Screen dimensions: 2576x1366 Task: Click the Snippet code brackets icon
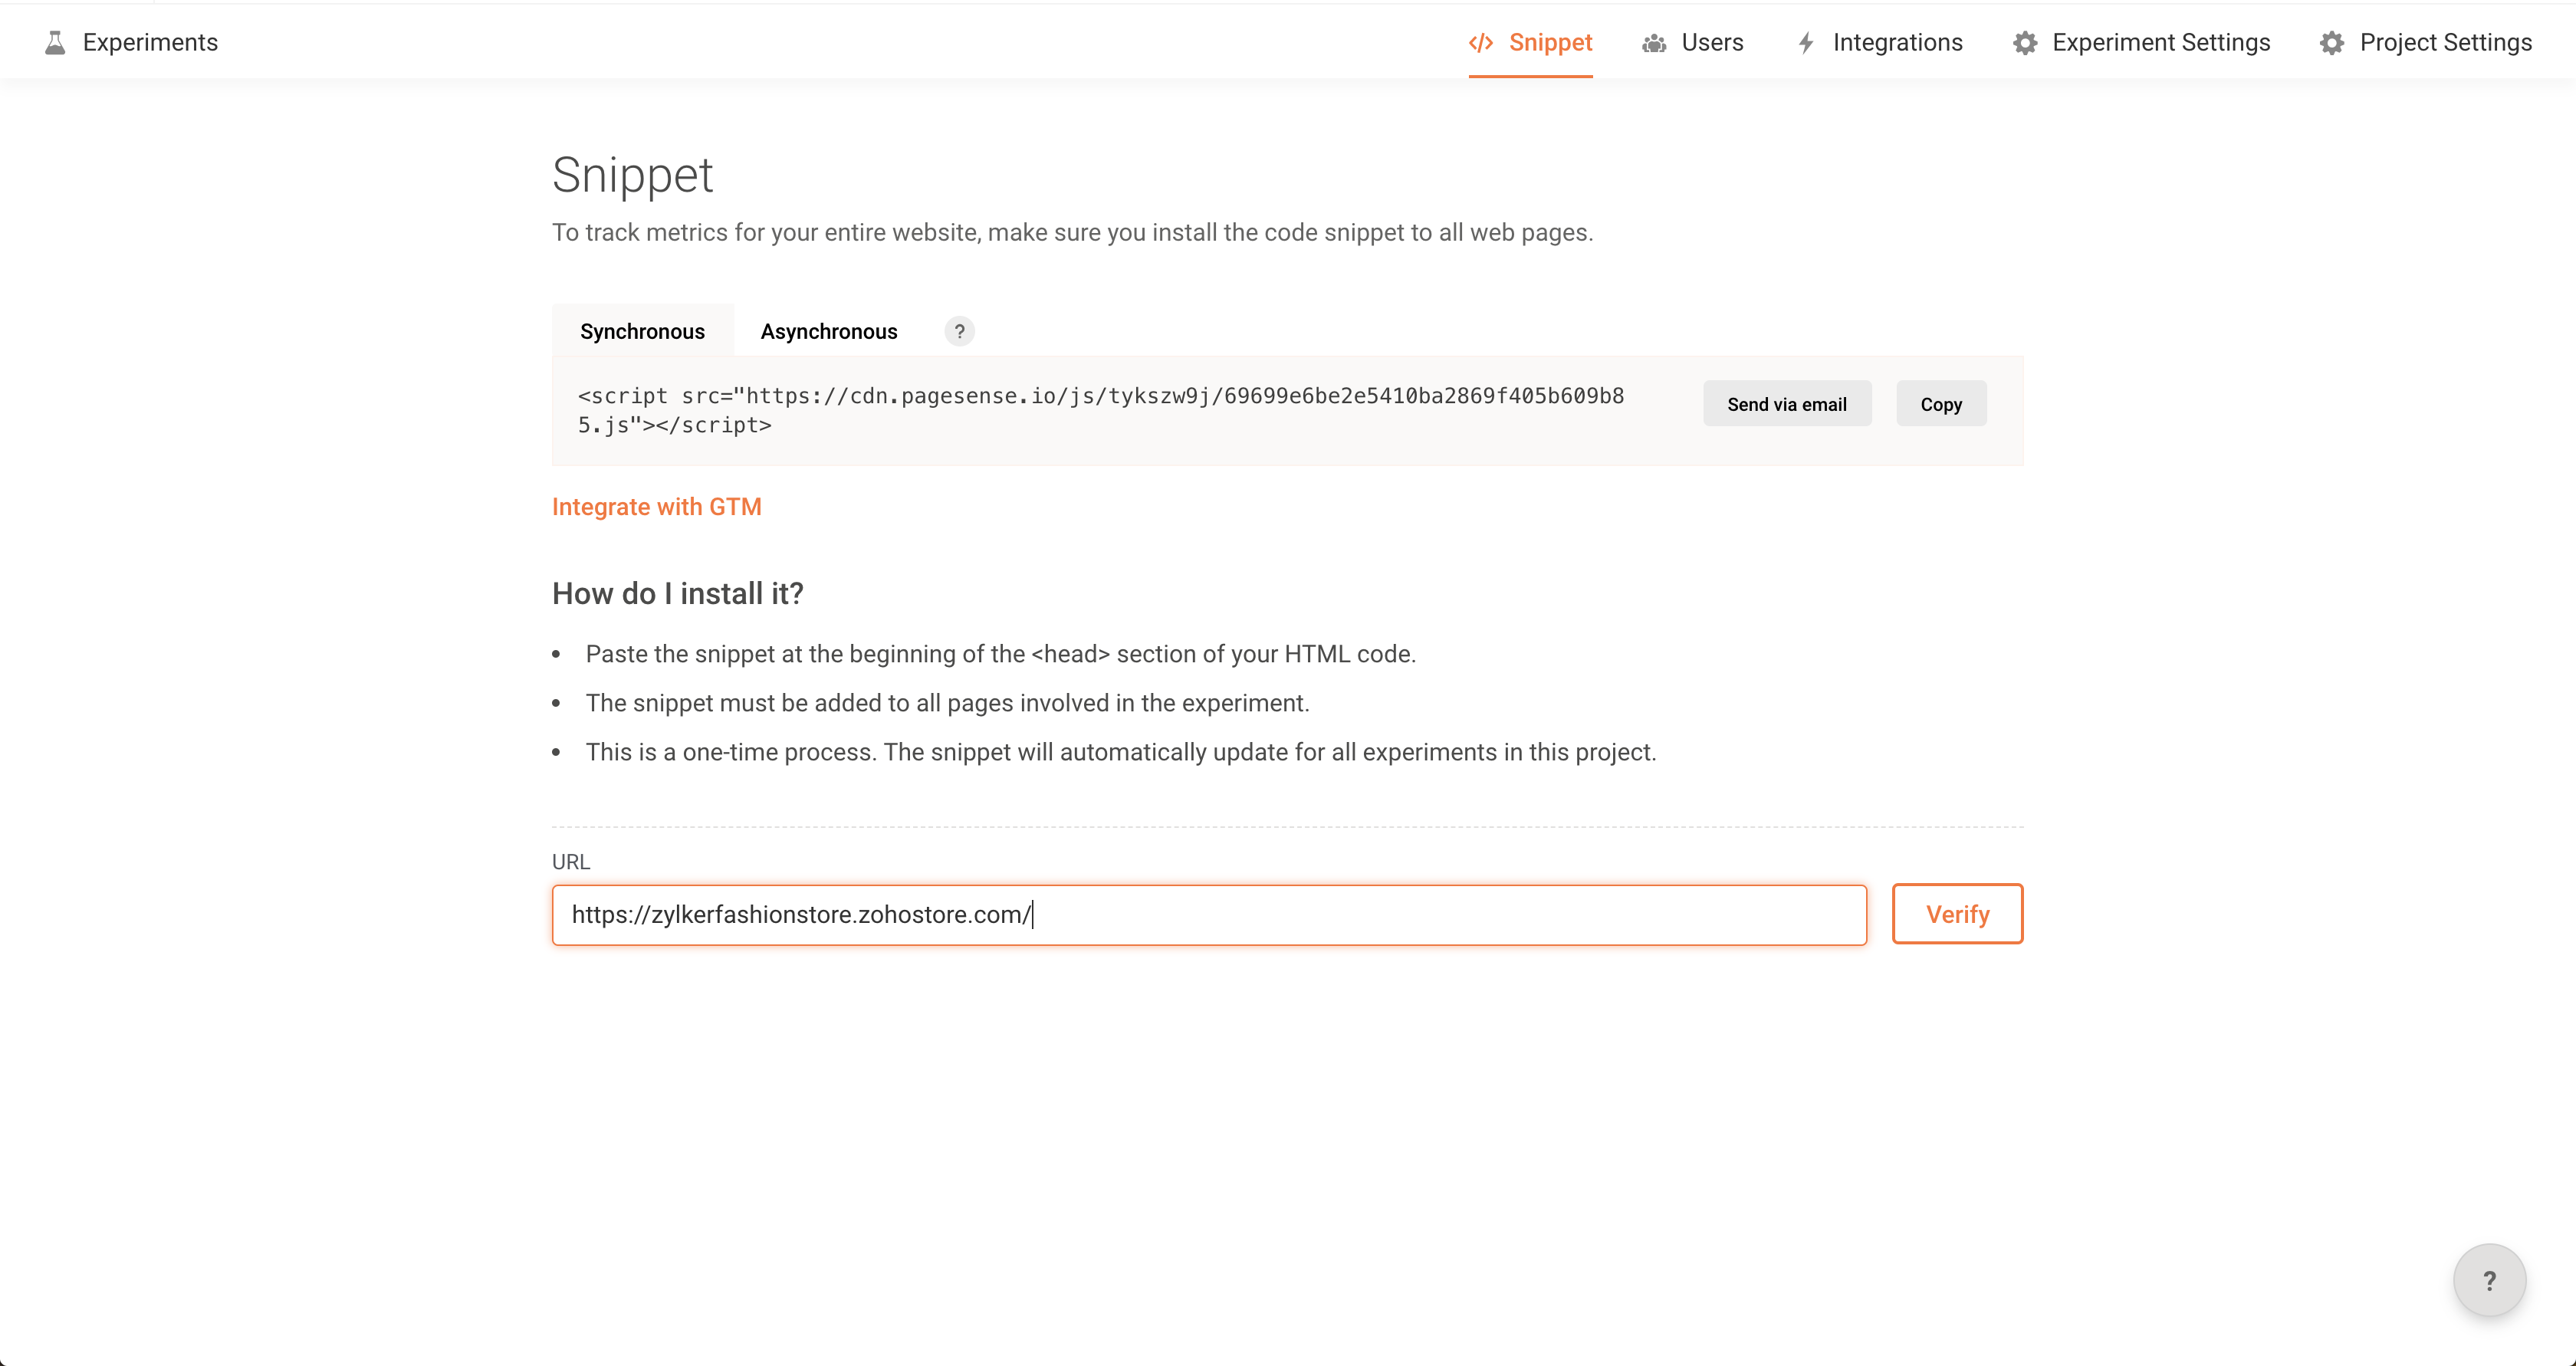tap(1481, 43)
